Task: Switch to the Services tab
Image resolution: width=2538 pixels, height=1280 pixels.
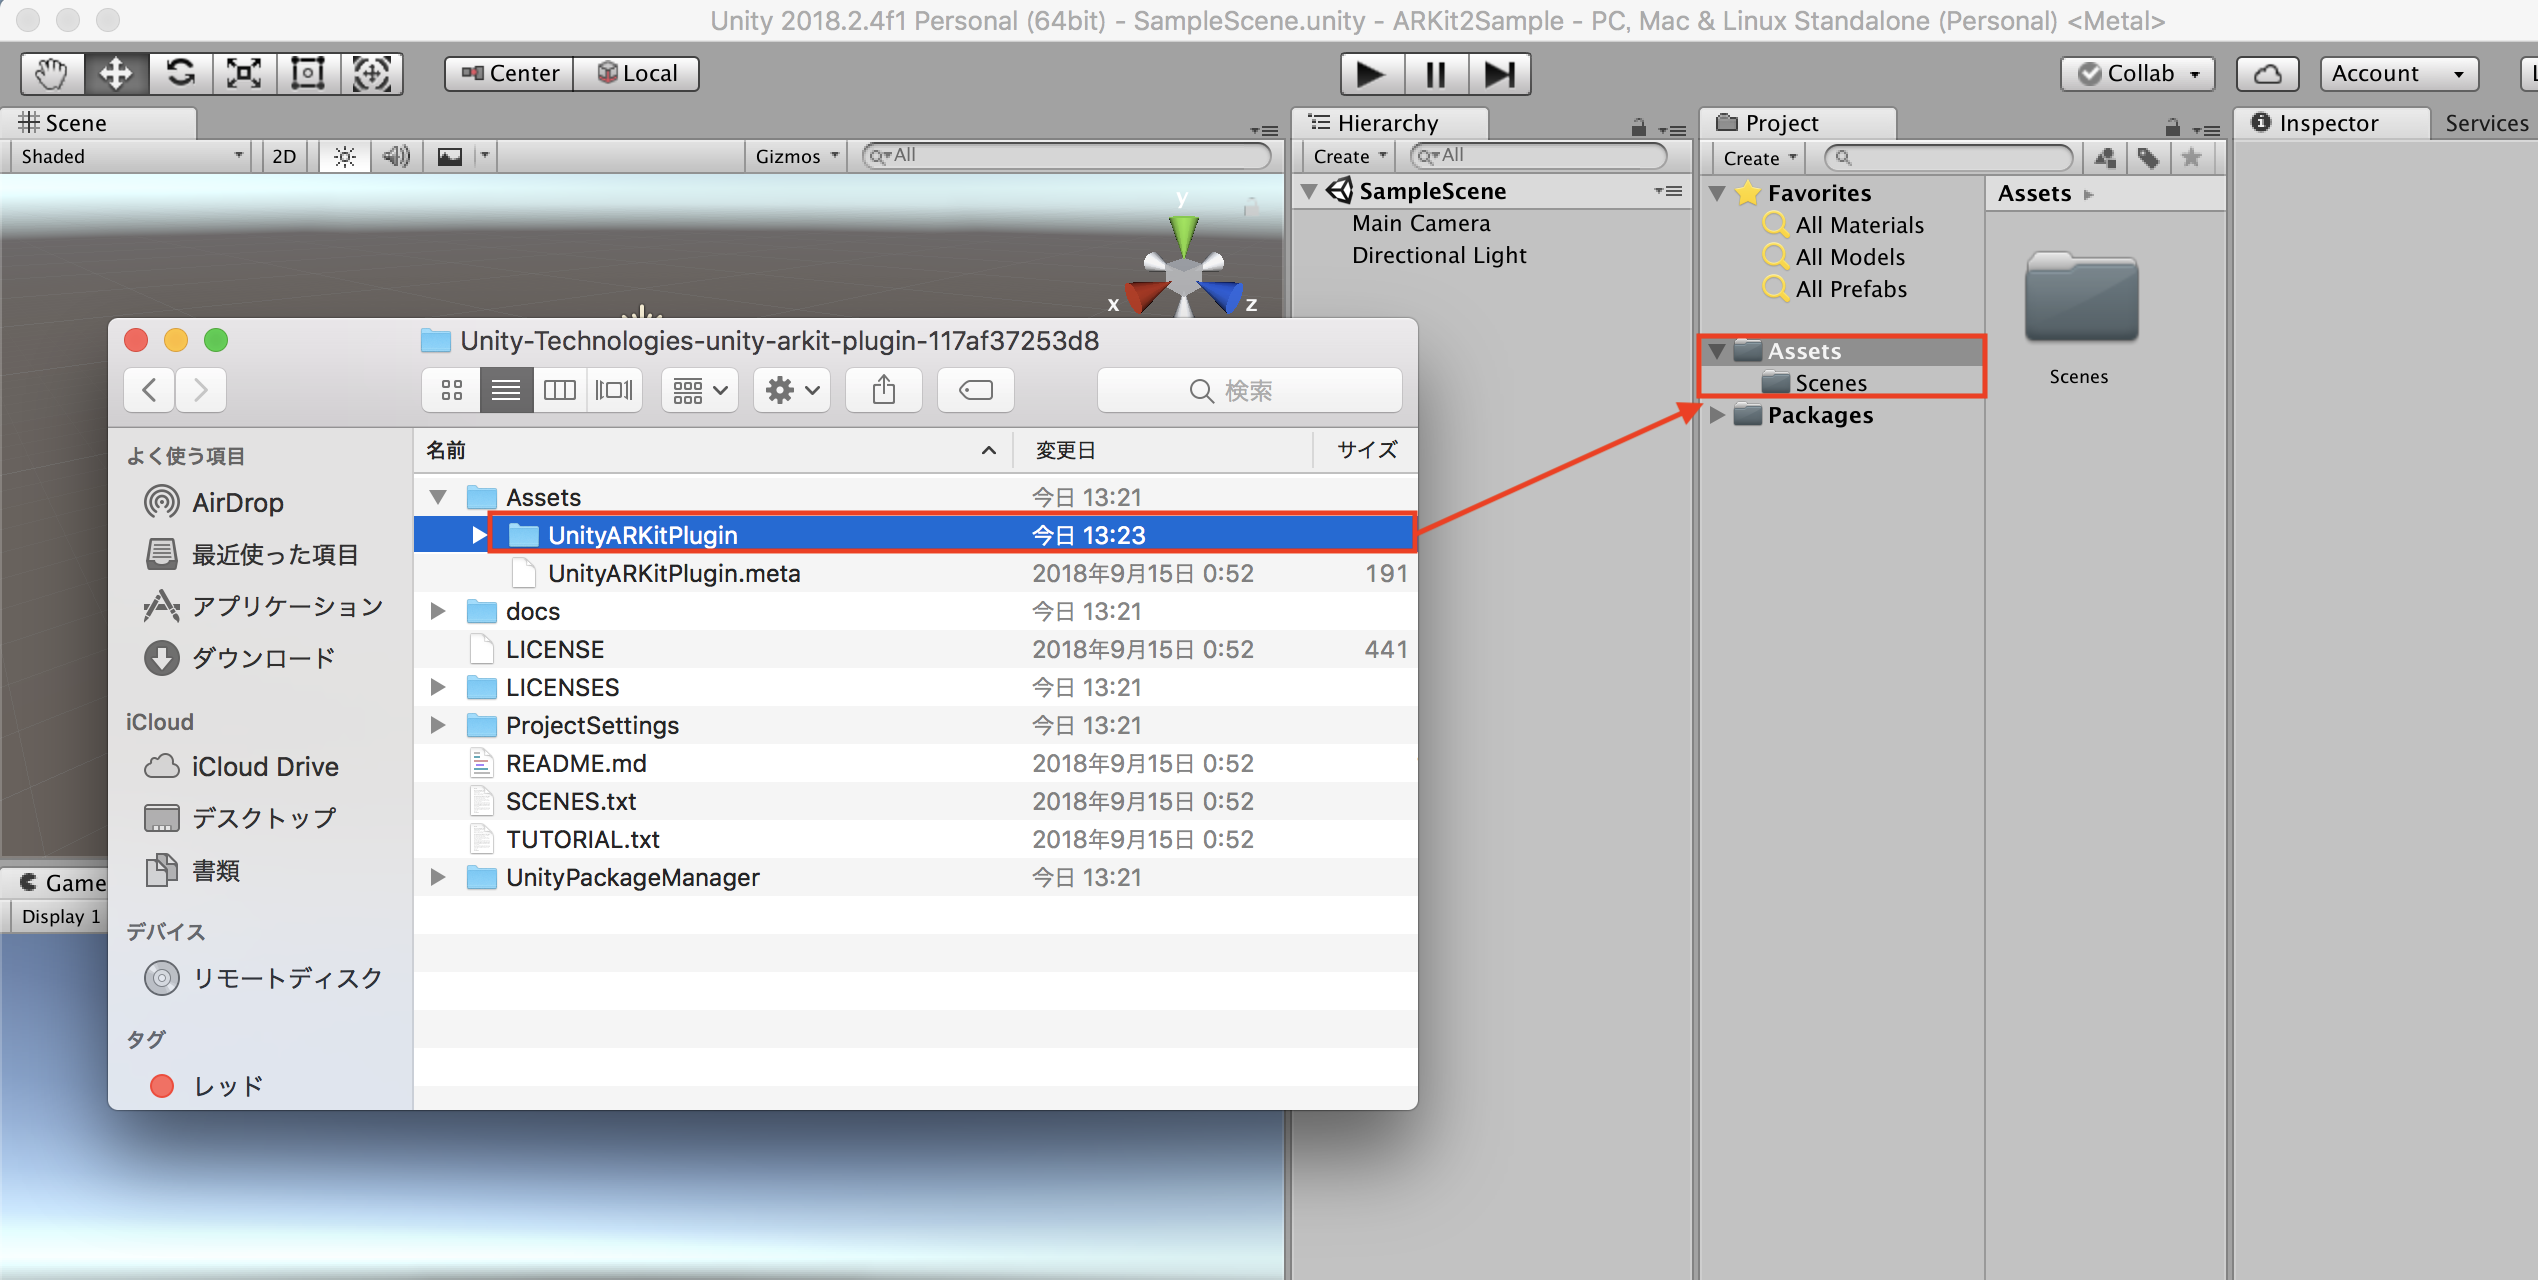Action: (x=2486, y=123)
